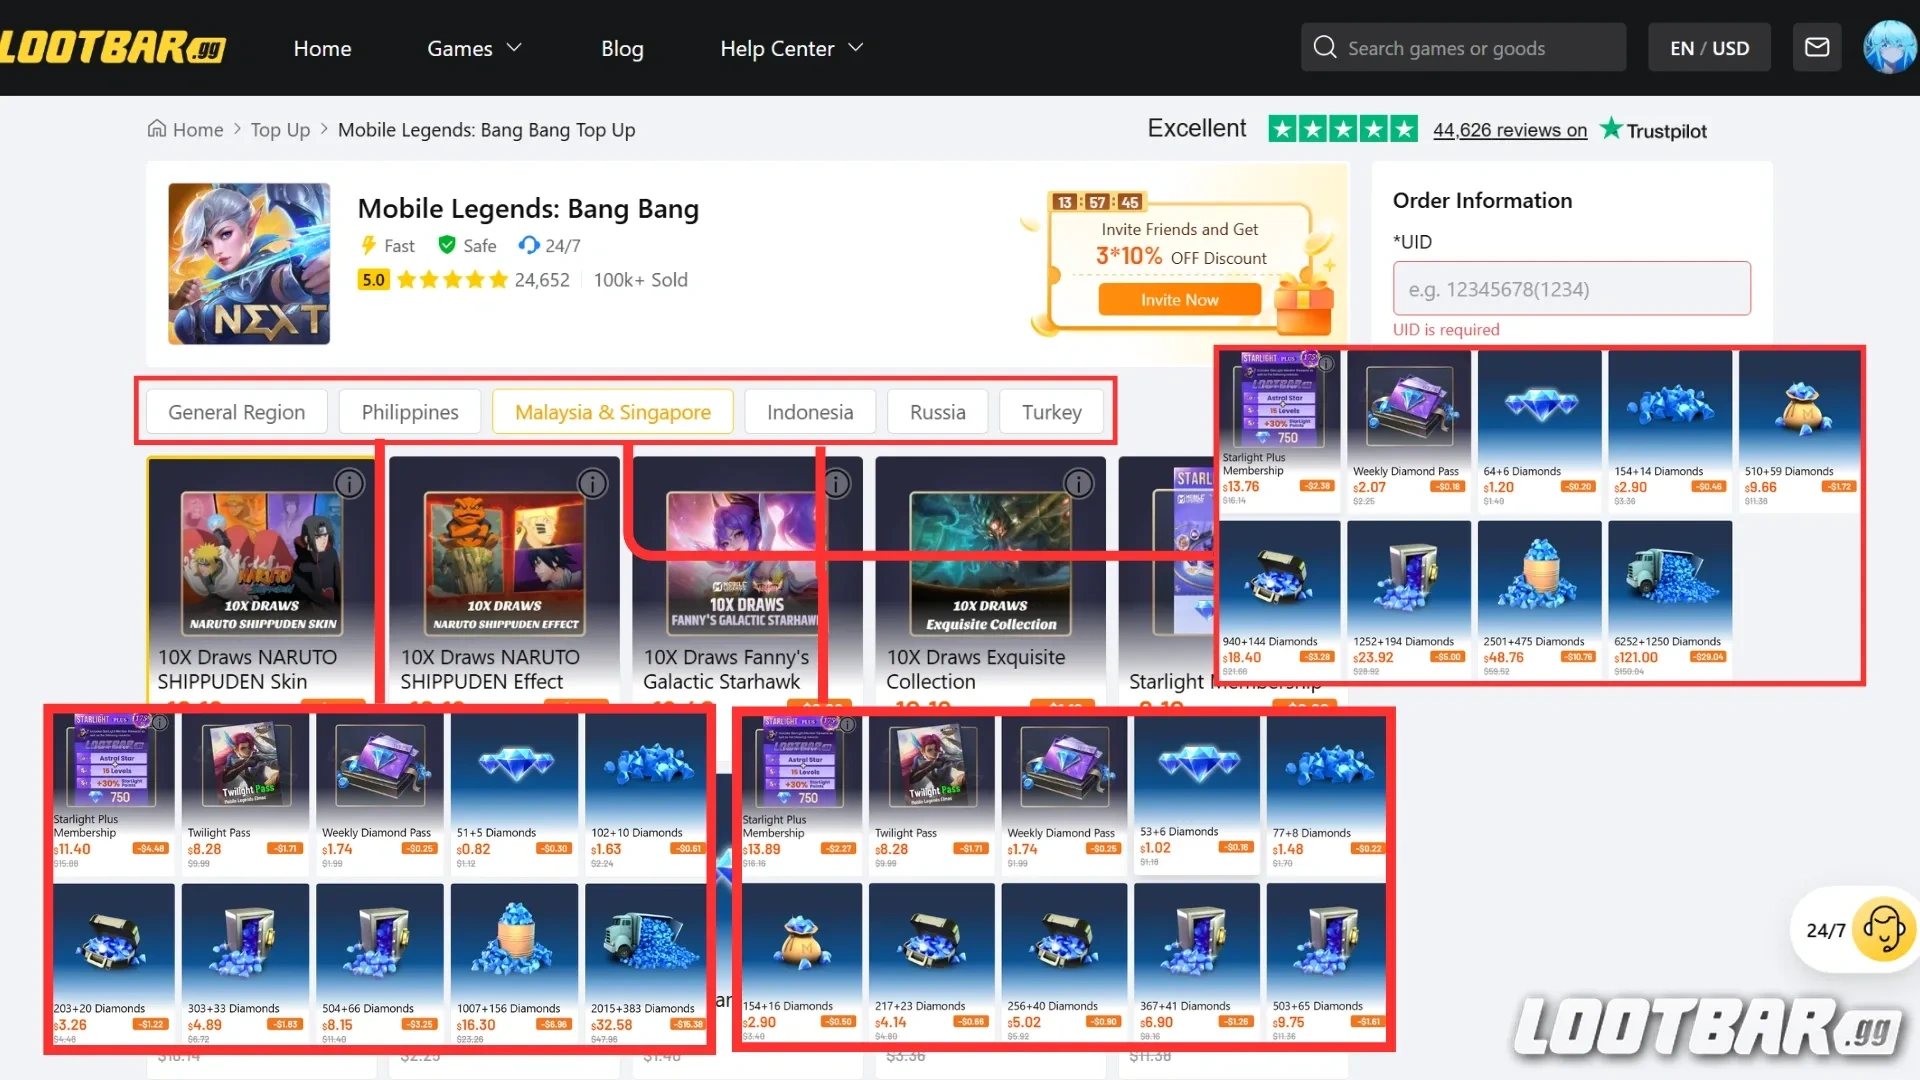Select the General Region tab

237,412
